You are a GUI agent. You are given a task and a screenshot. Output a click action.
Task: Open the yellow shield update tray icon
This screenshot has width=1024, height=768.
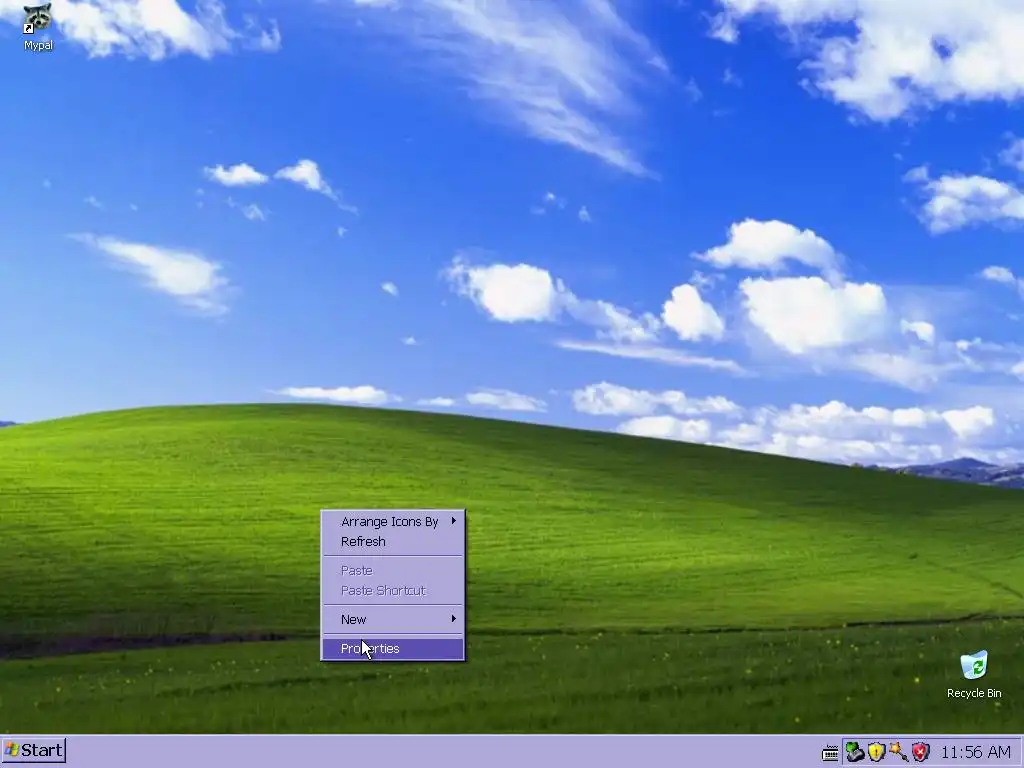tap(876, 752)
